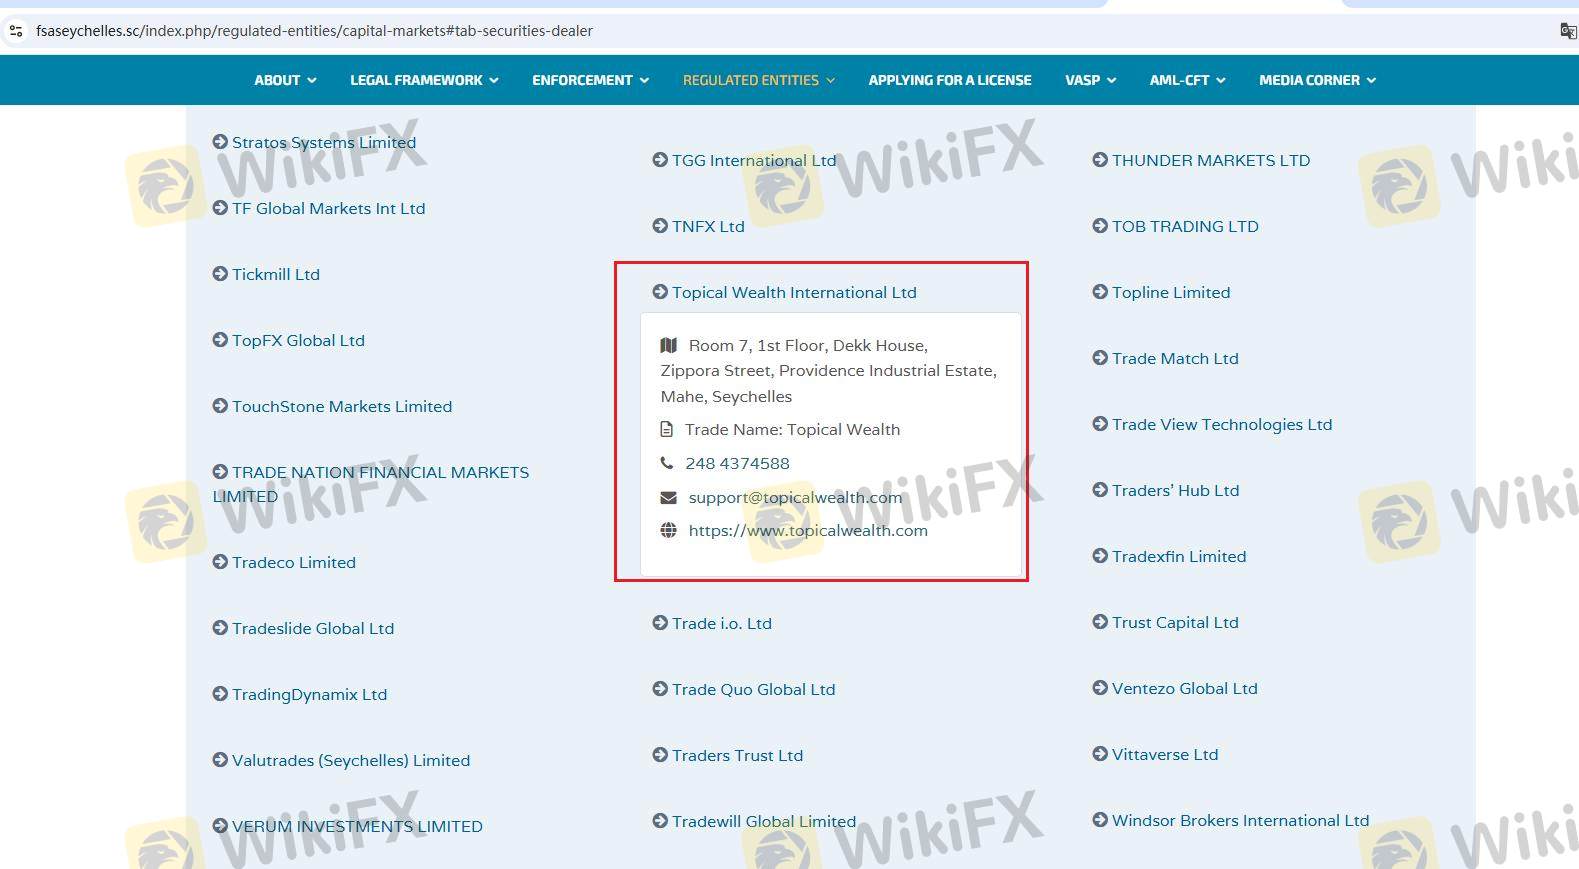The width and height of the screenshot is (1579, 869).
Task: Click arrow icon beside Tickmill Ltd
Action: pos(220,274)
